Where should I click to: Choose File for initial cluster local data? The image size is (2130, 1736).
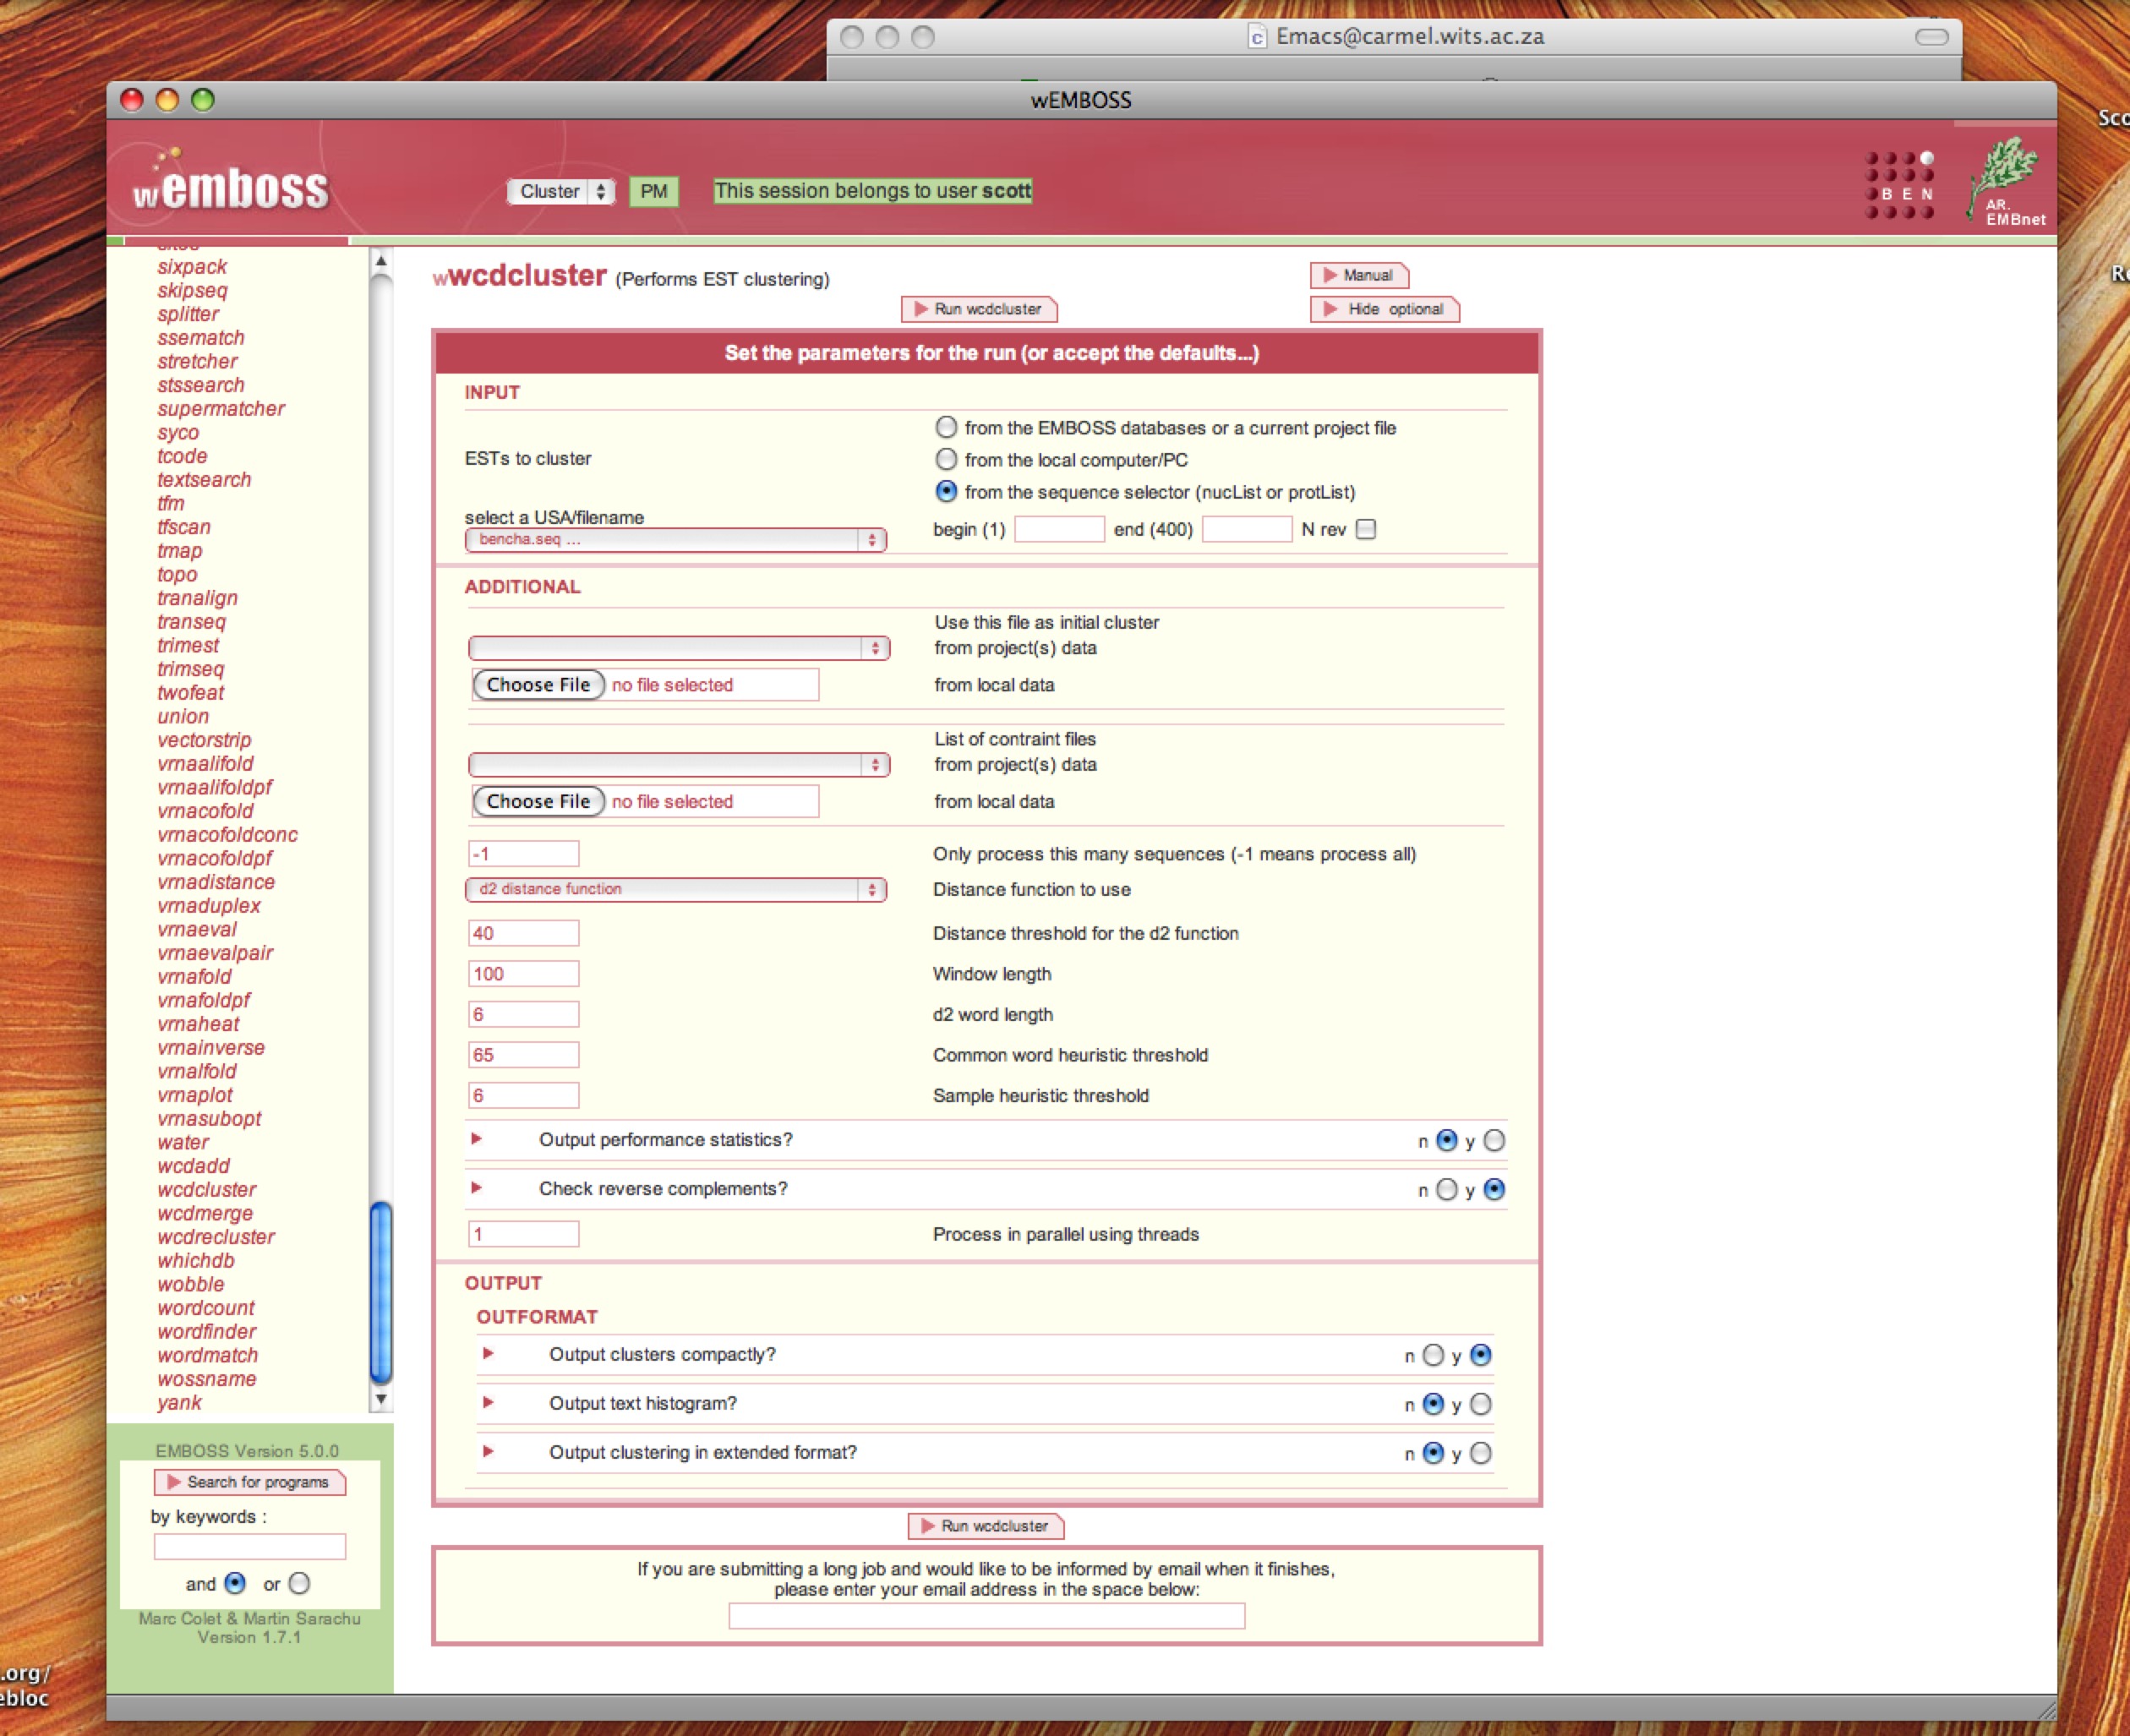pyautogui.click(x=539, y=685)
